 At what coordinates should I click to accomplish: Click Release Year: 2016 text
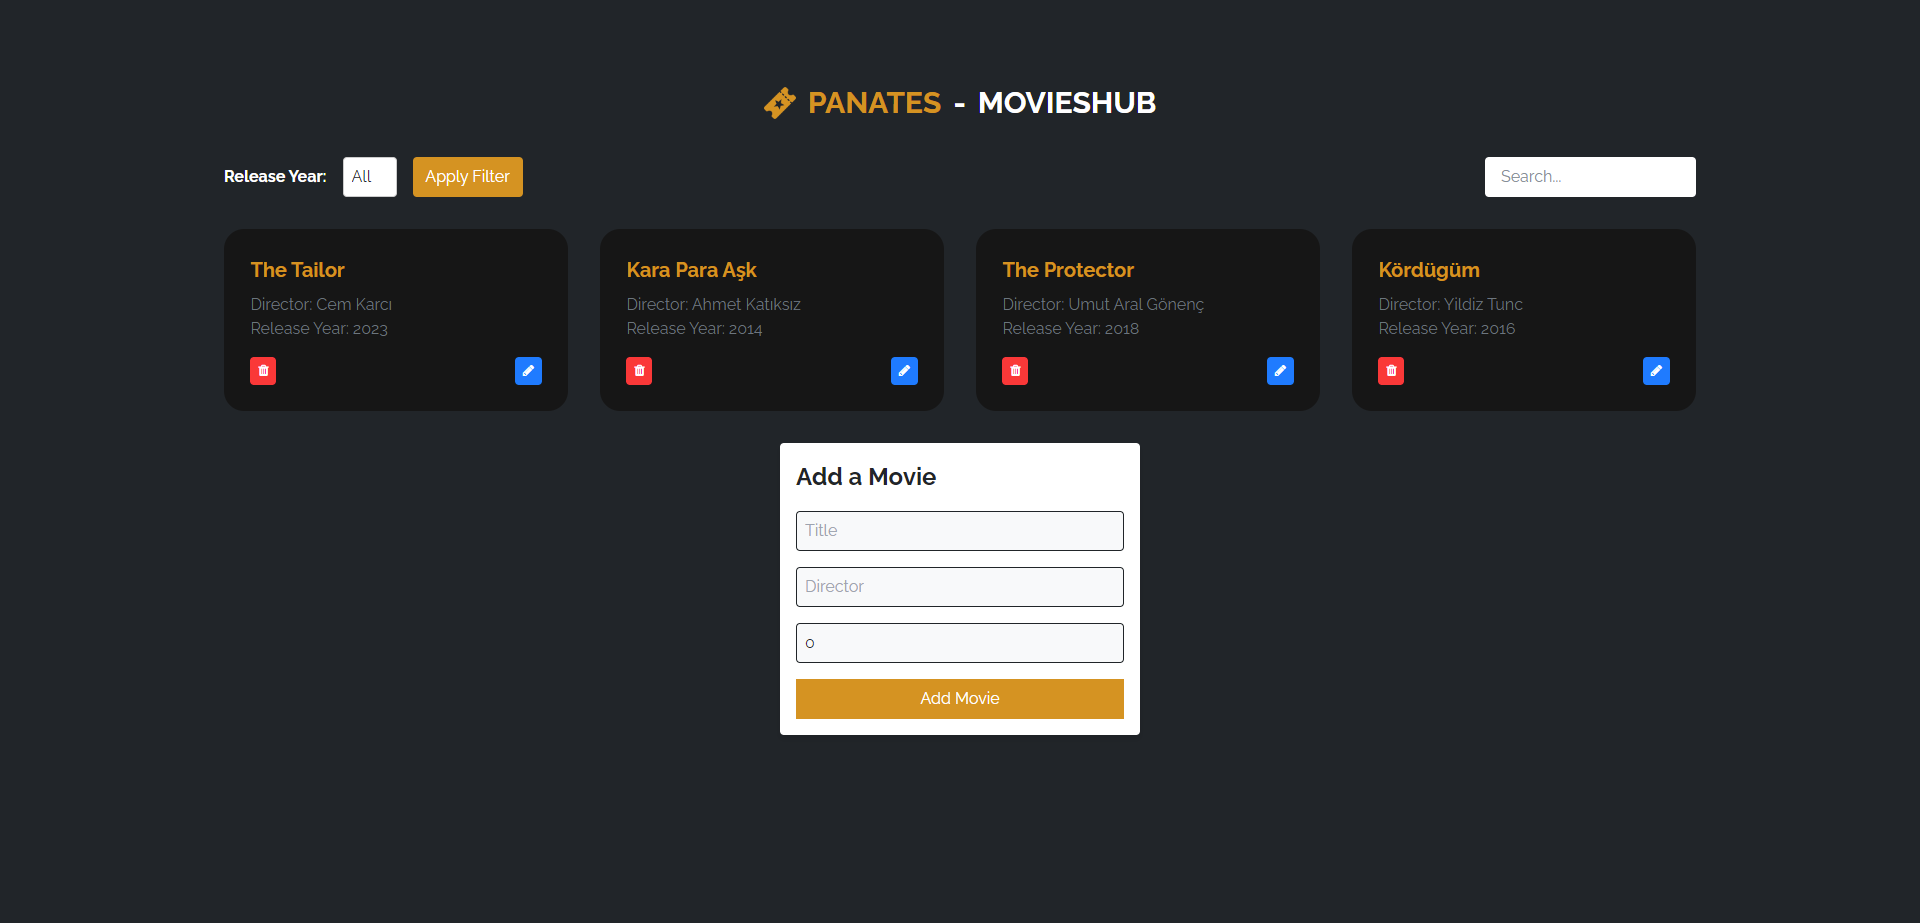click(1446, 328)
